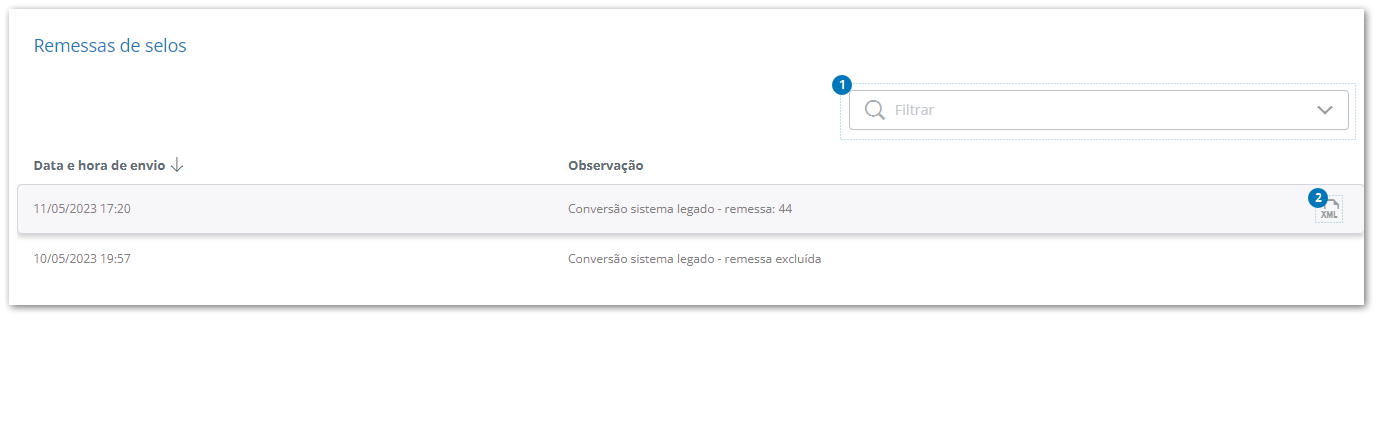The width and height of the screenshot is (1377, 429).
Task: Click the magnifier icon in the filter box
Action: point(875,110)
